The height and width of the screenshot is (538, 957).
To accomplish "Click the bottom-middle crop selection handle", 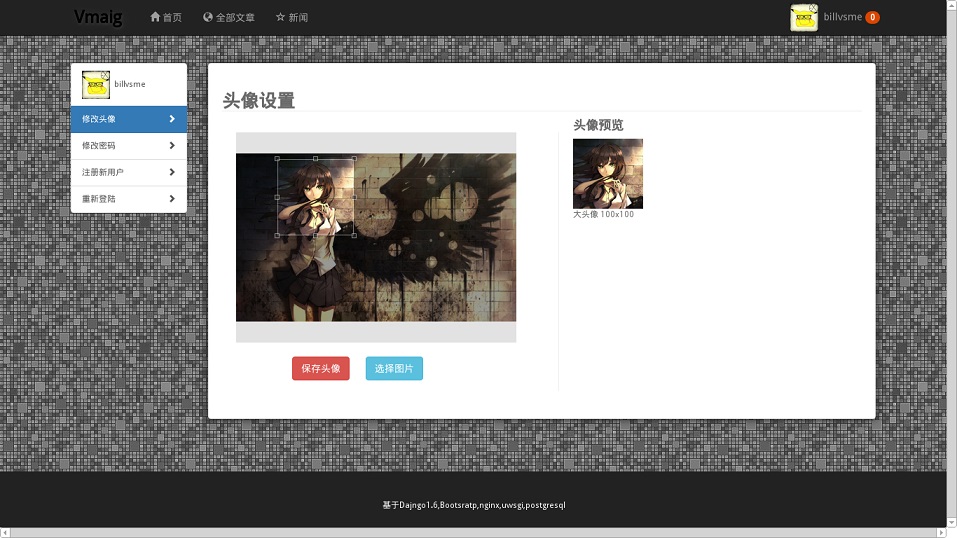I will [316, 235].
